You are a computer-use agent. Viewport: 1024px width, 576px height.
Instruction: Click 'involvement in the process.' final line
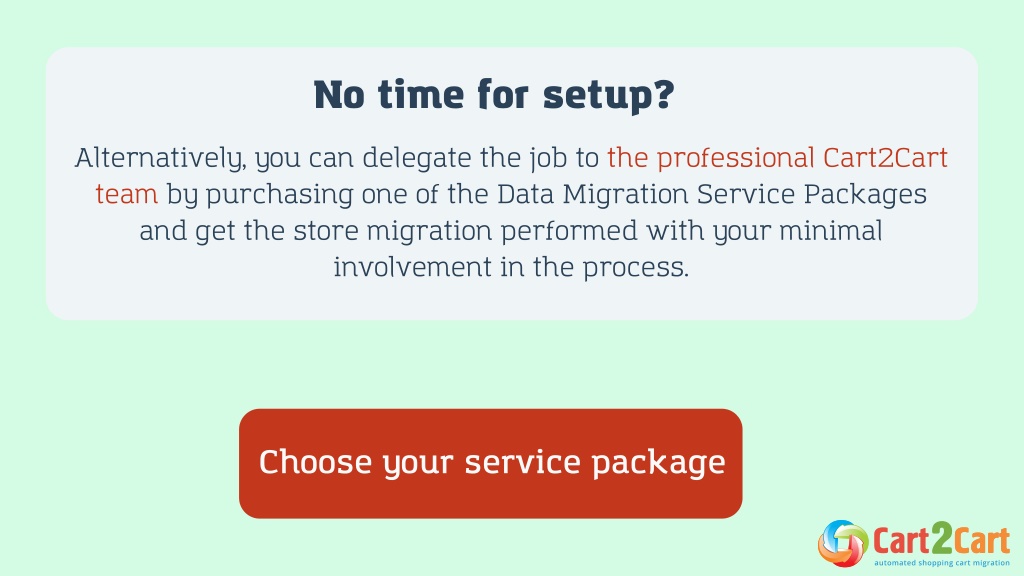coord(511,267)
